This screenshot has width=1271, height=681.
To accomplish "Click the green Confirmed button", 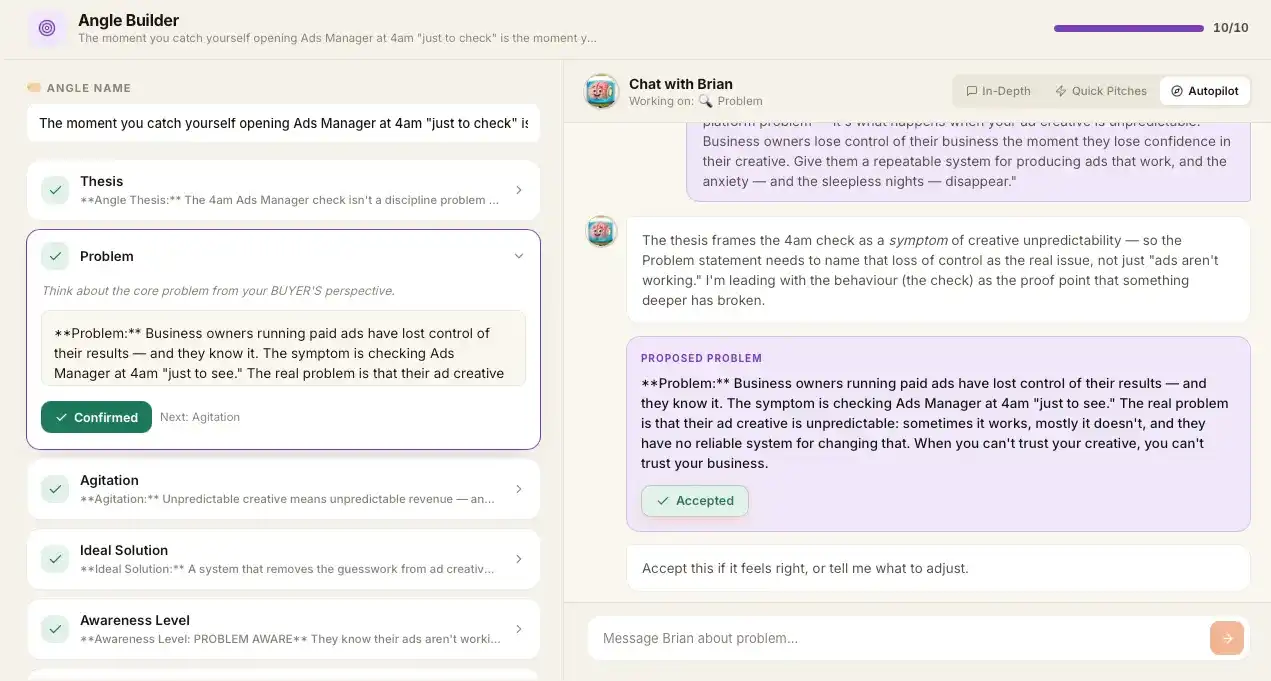I will (x=96, y=417).
